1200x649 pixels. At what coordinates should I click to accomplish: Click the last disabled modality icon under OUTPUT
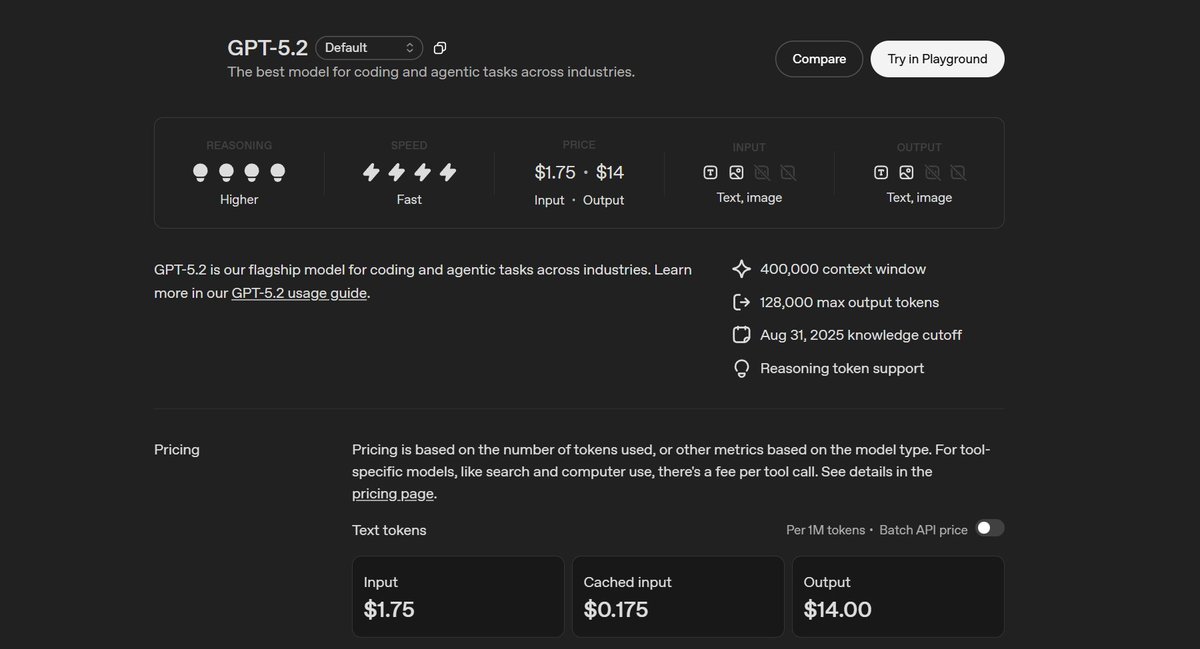[958, 172]
